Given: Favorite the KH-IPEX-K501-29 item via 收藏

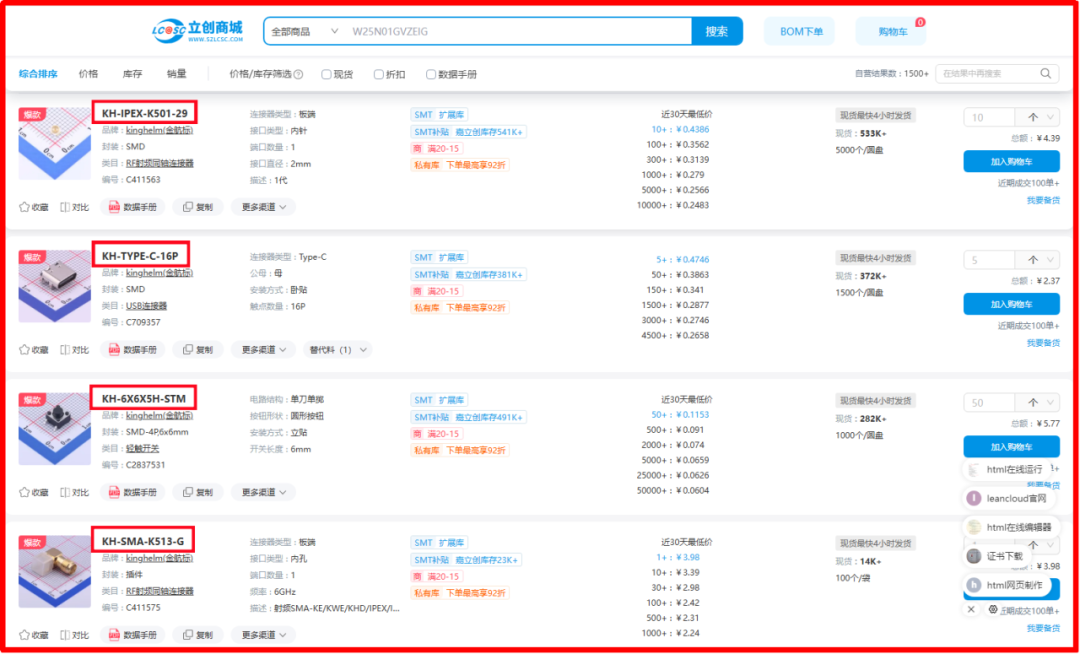Looking at the screenshot, I should point(34,207).
